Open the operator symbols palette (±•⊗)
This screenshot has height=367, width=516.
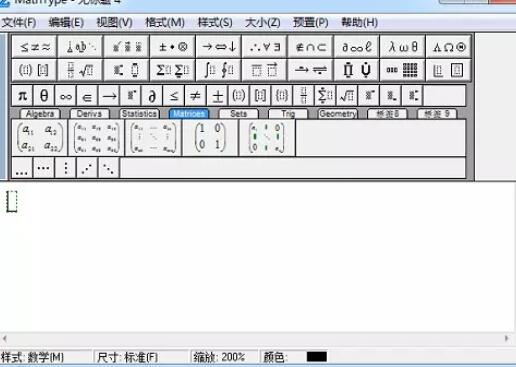173,47
